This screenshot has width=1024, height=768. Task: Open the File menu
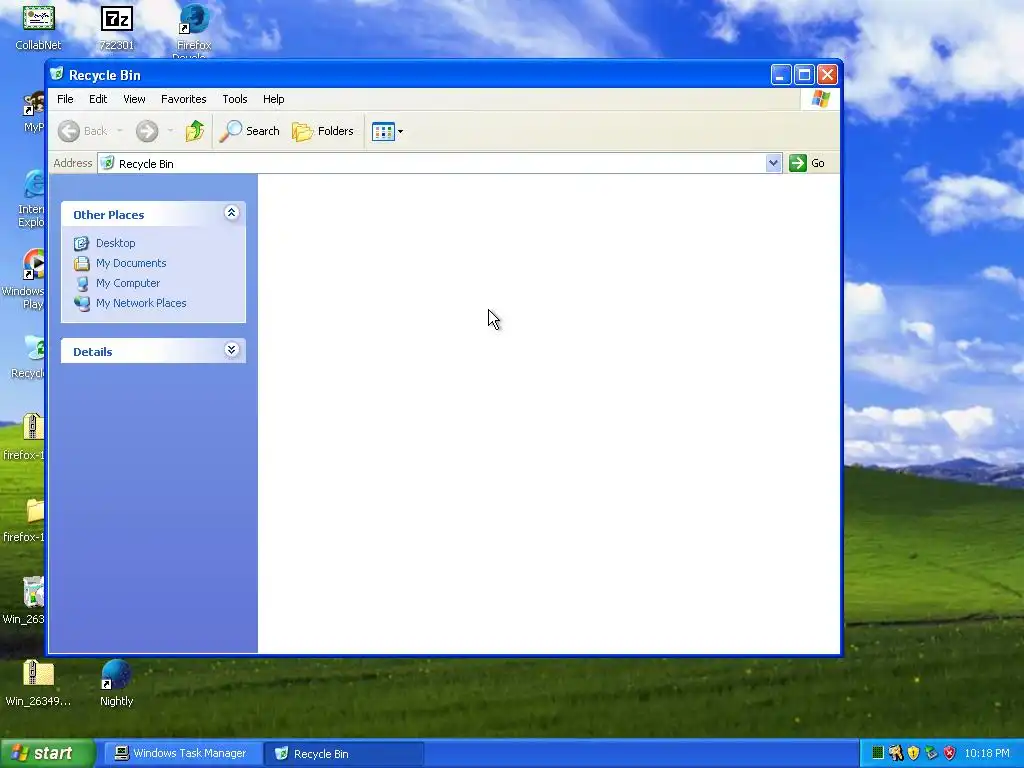coord(65,99)
